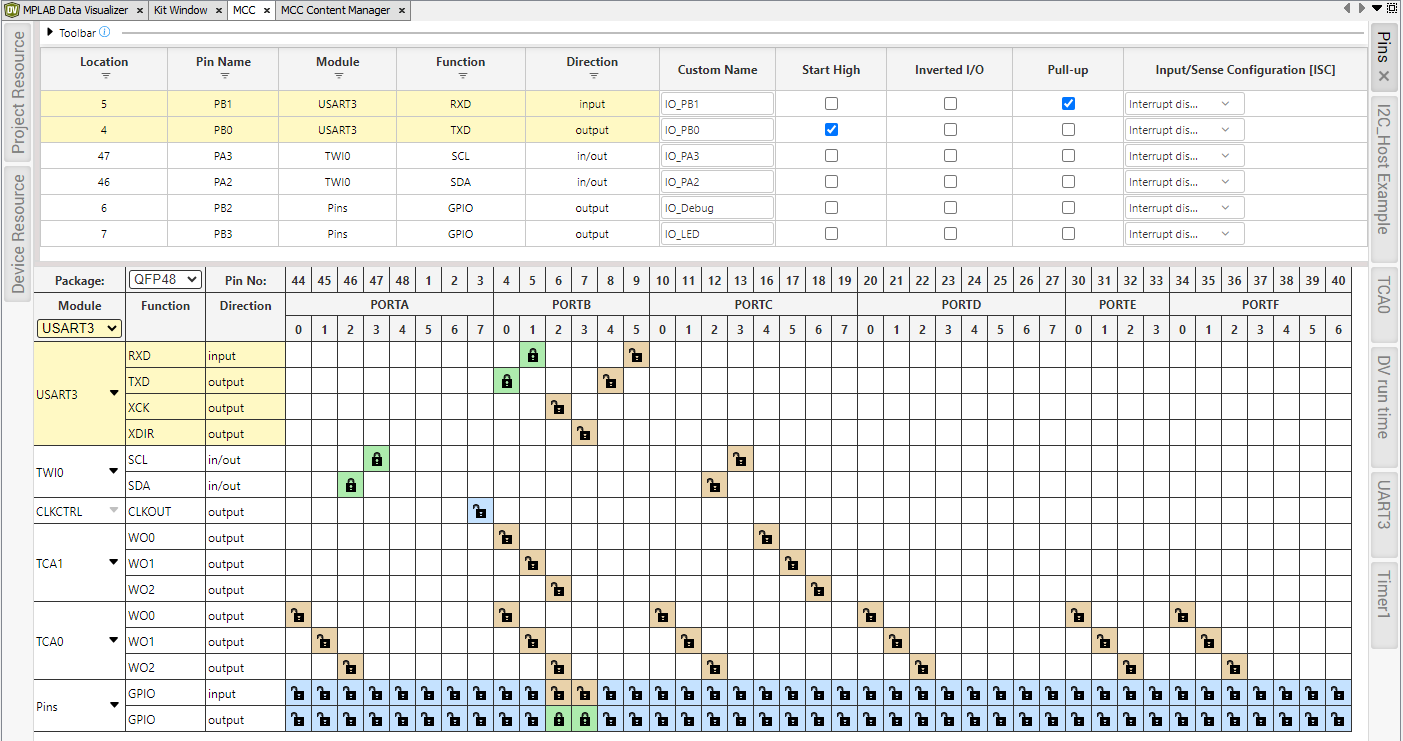1403x741 pixels.
Task: Edit custom name field IO_LED
Action: coord(717,233)
